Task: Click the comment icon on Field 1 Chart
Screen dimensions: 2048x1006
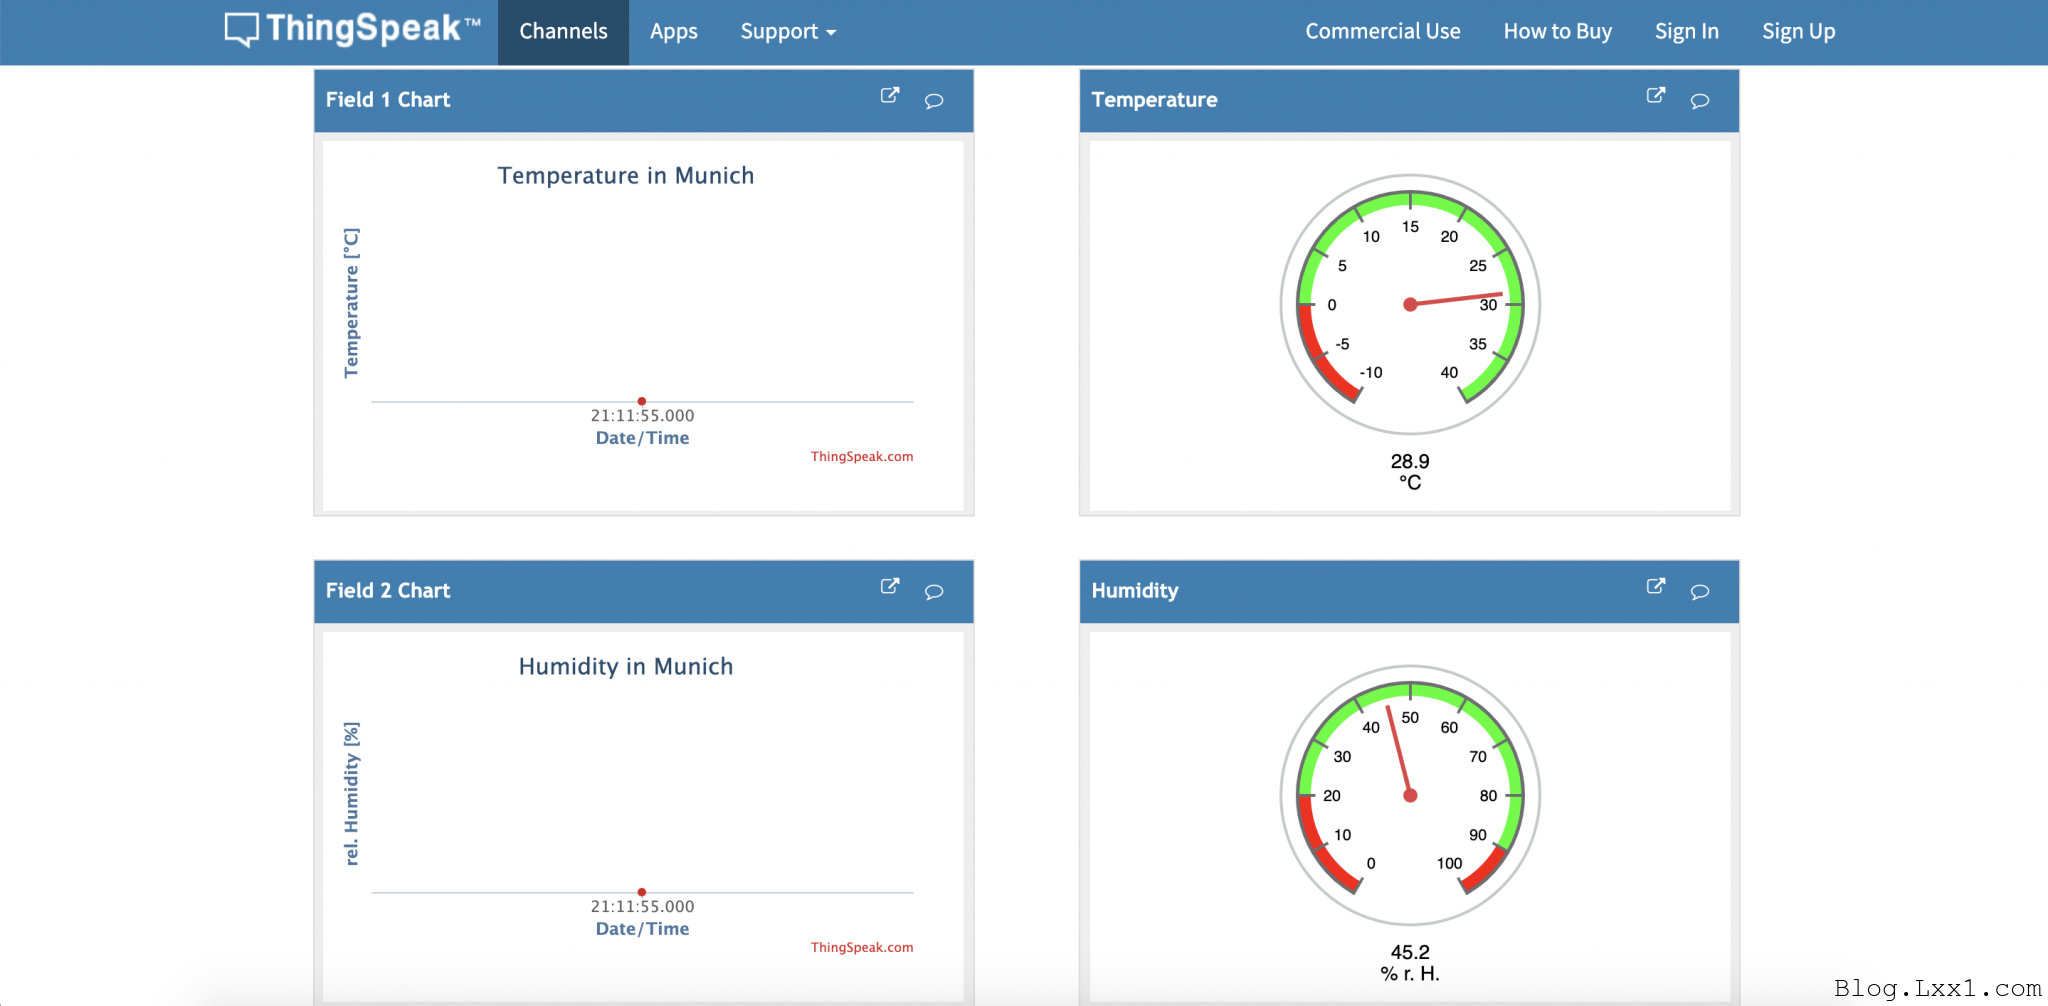Action: point(934,100)
